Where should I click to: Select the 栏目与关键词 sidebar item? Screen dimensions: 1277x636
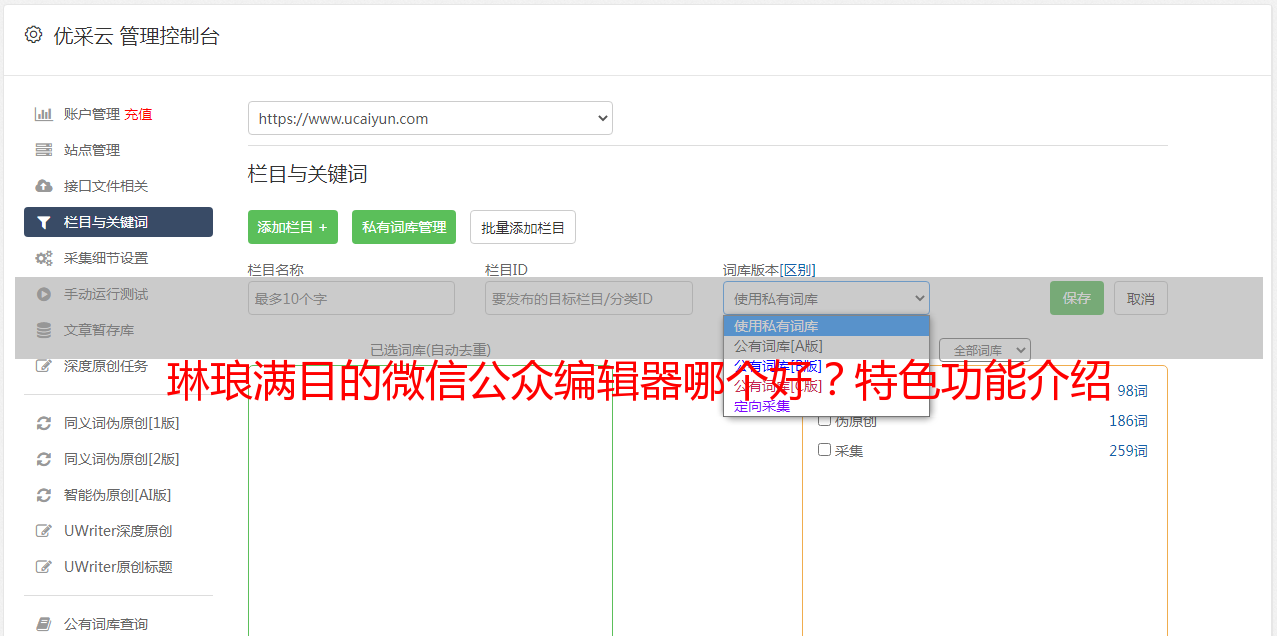coord(118,222)
